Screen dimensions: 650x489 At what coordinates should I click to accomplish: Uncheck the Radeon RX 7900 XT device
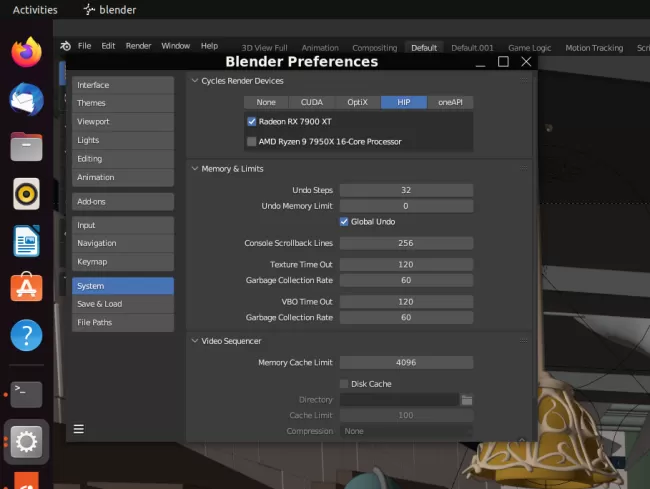click(252, 121)
